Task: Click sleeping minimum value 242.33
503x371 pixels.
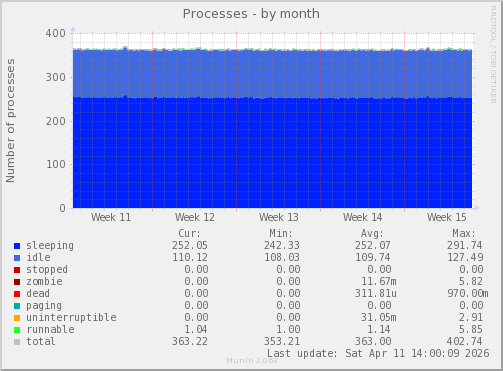Action: point(282,246)
